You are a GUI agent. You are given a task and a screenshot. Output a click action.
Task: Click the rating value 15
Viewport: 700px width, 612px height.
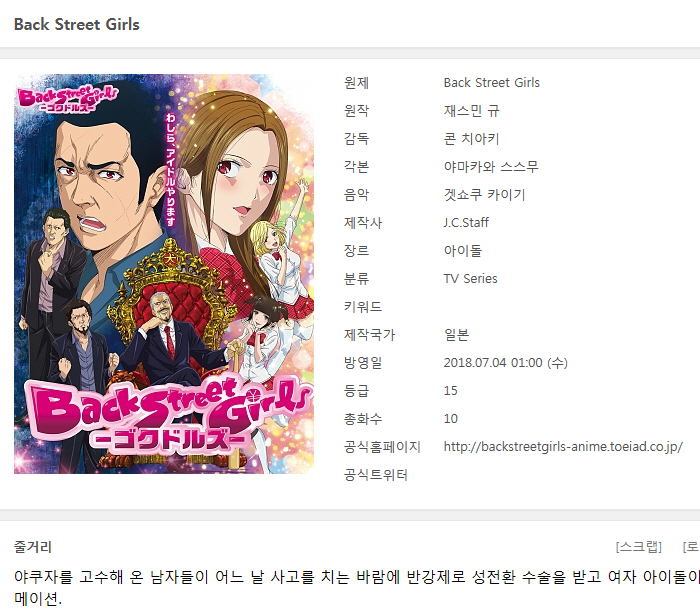(x=450, y=391)
